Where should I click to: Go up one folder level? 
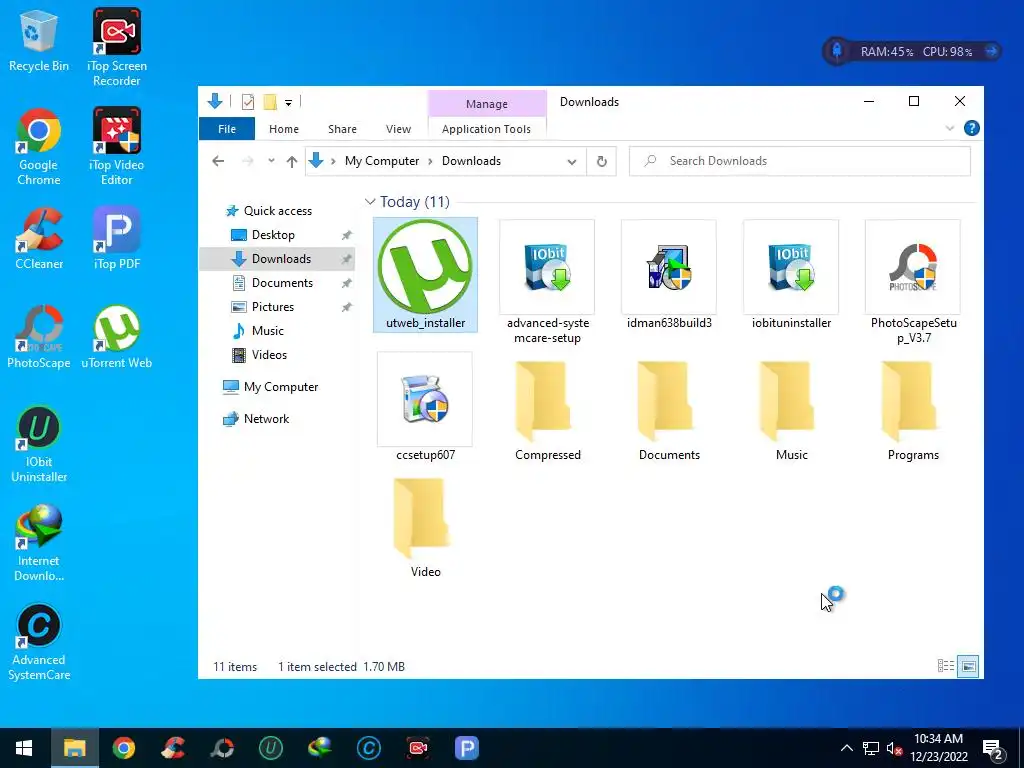coord(292,161)
